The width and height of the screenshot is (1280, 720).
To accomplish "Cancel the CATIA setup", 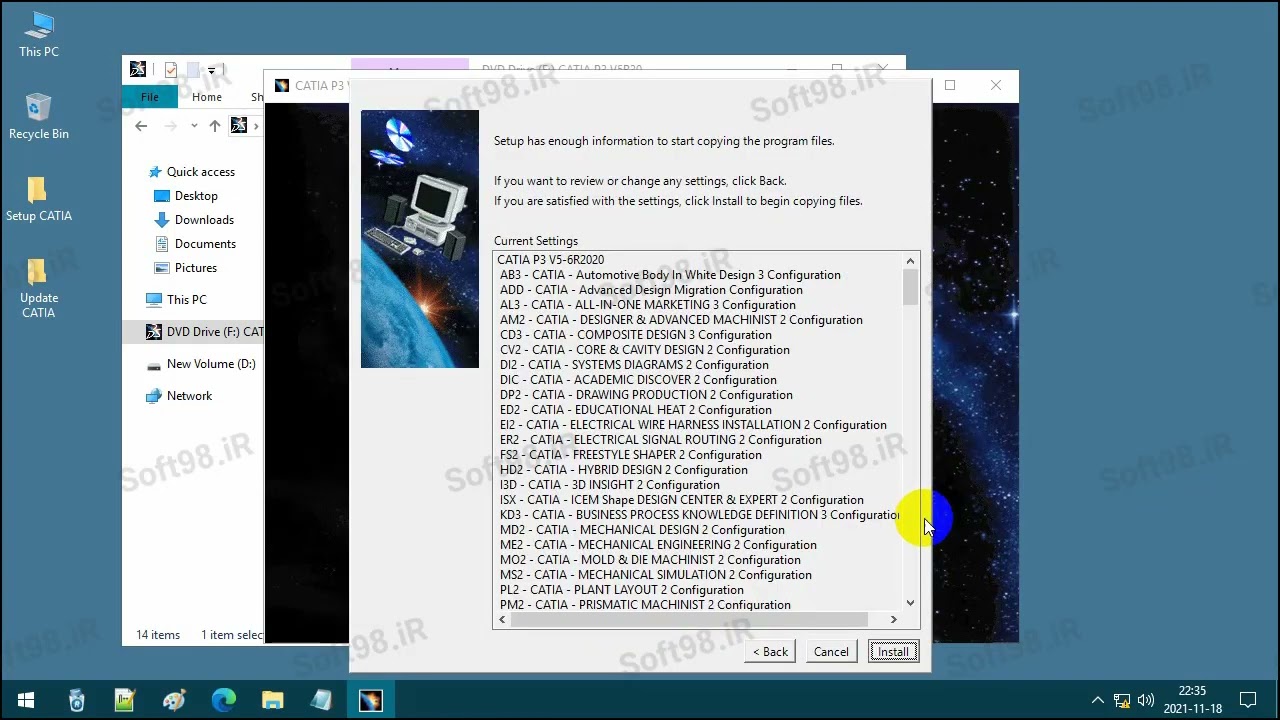I will [831, 652].
